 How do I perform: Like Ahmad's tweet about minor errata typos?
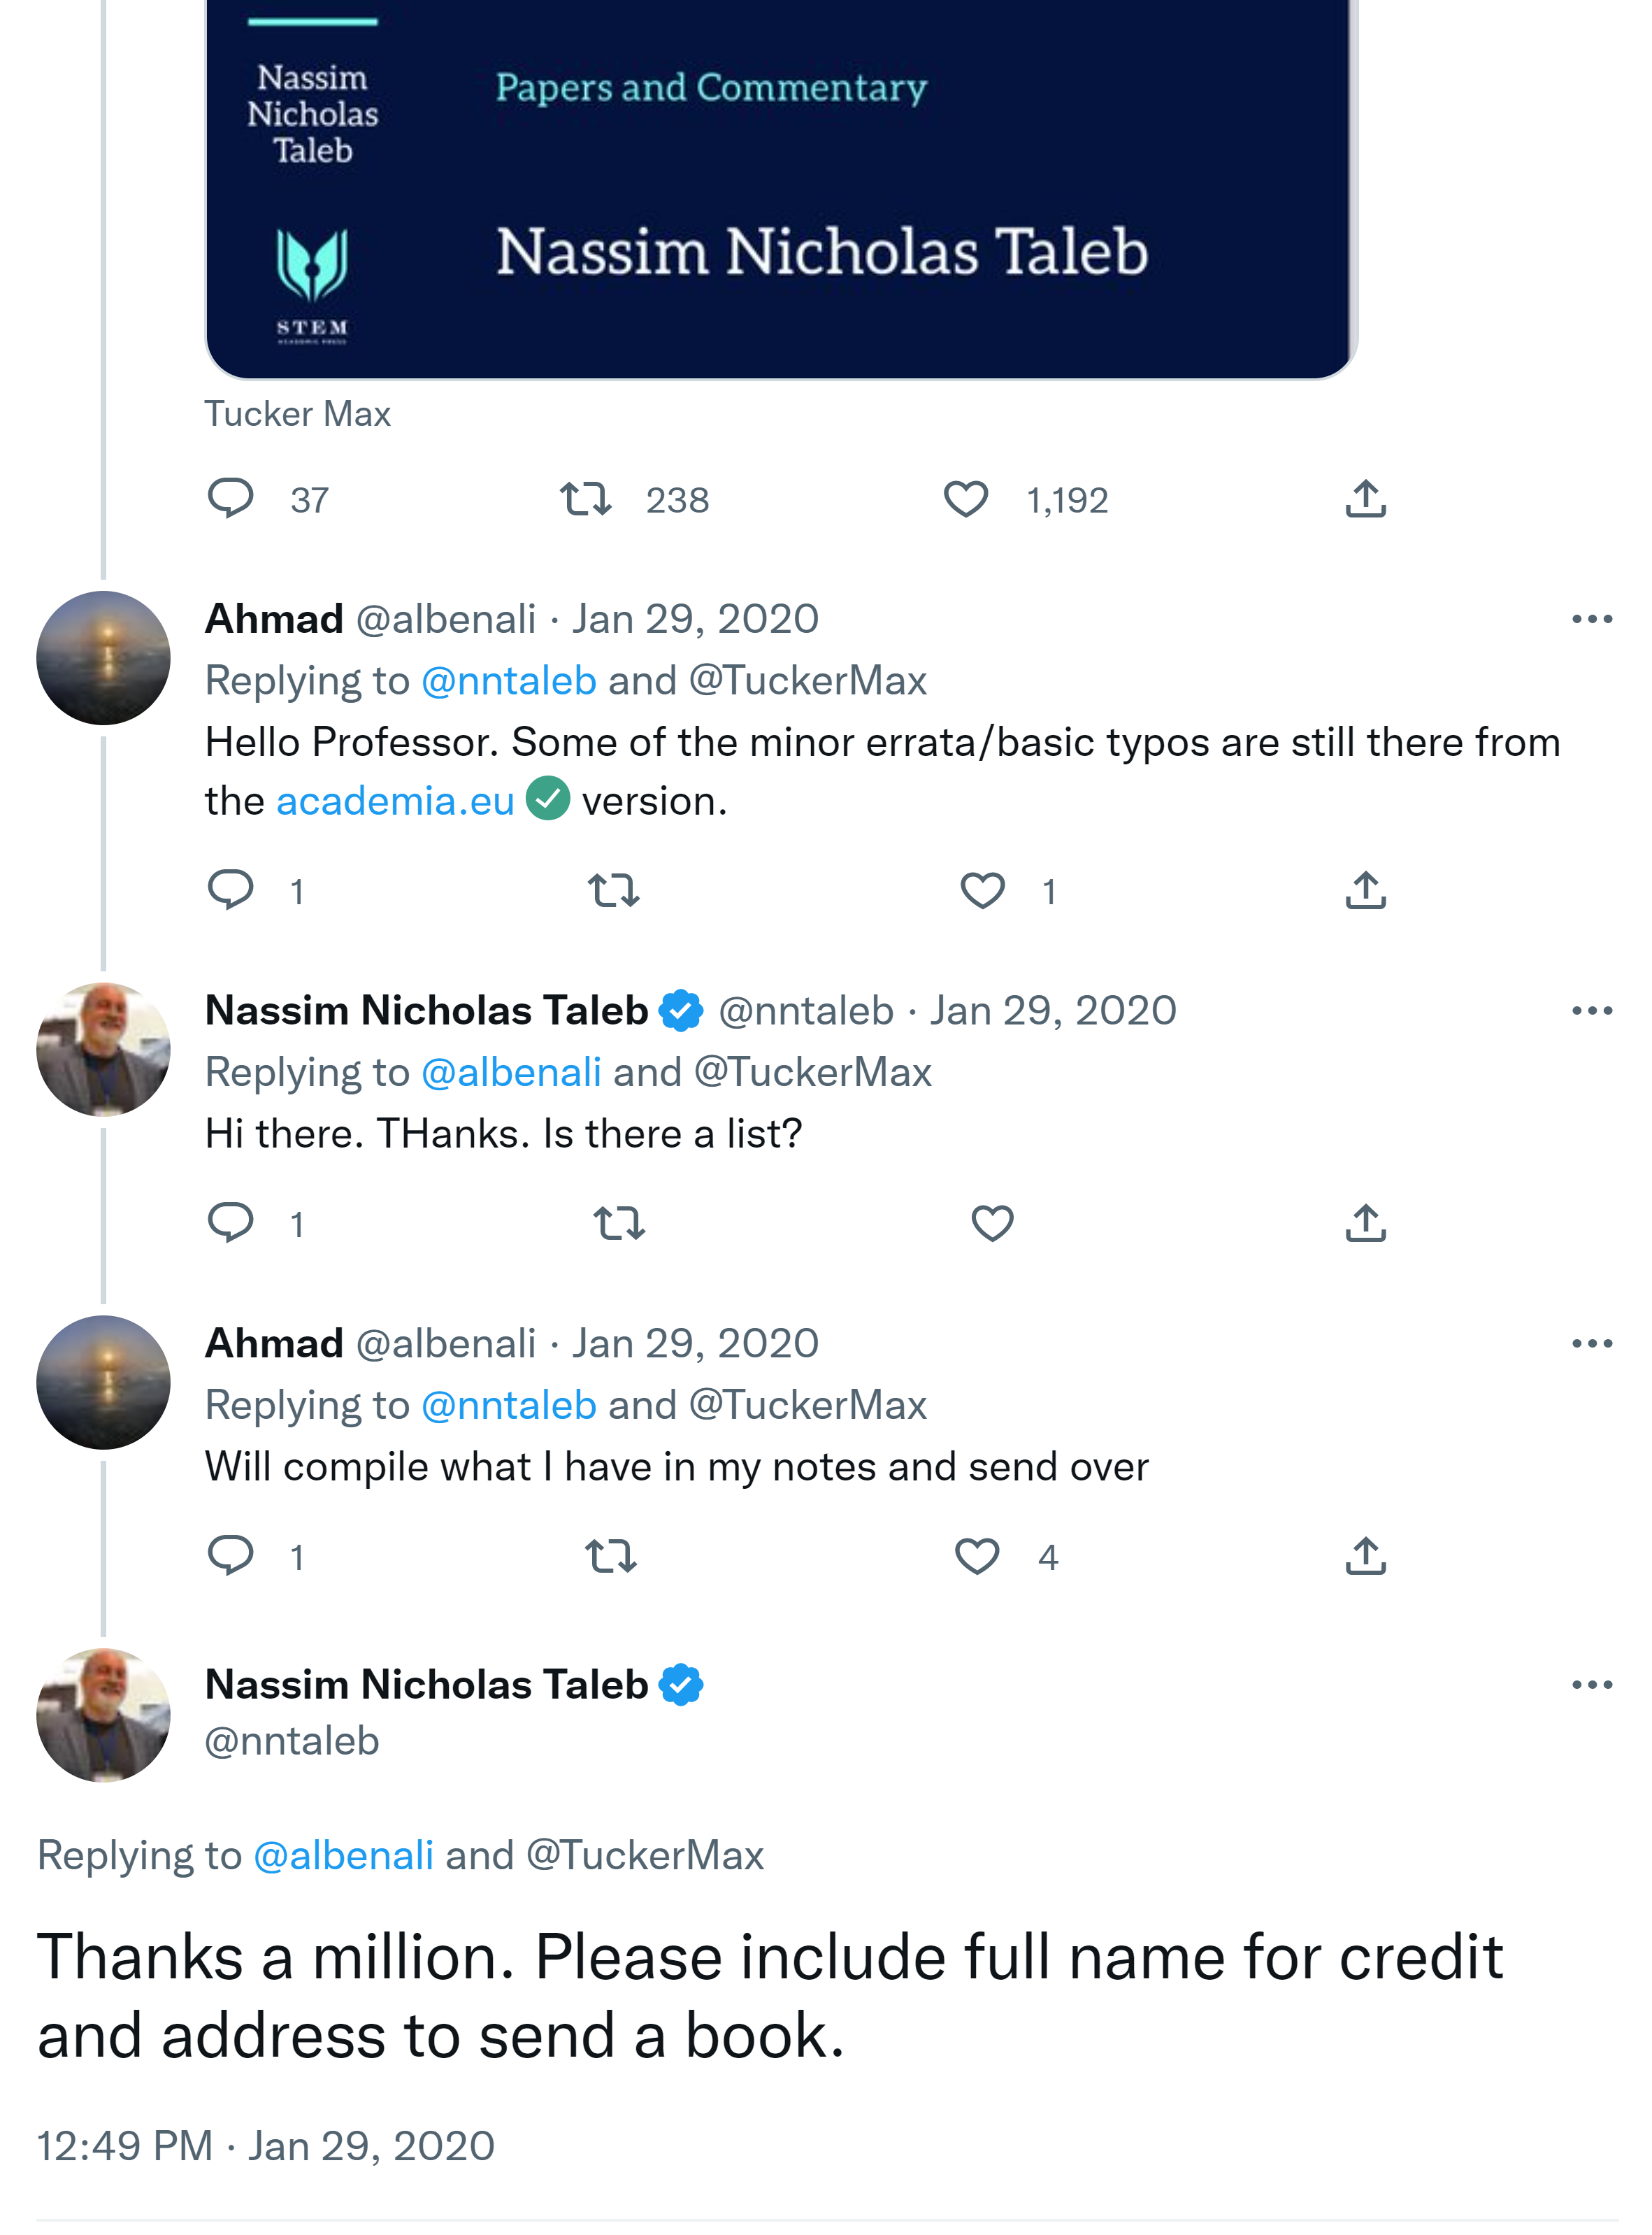tap(982, 890)
